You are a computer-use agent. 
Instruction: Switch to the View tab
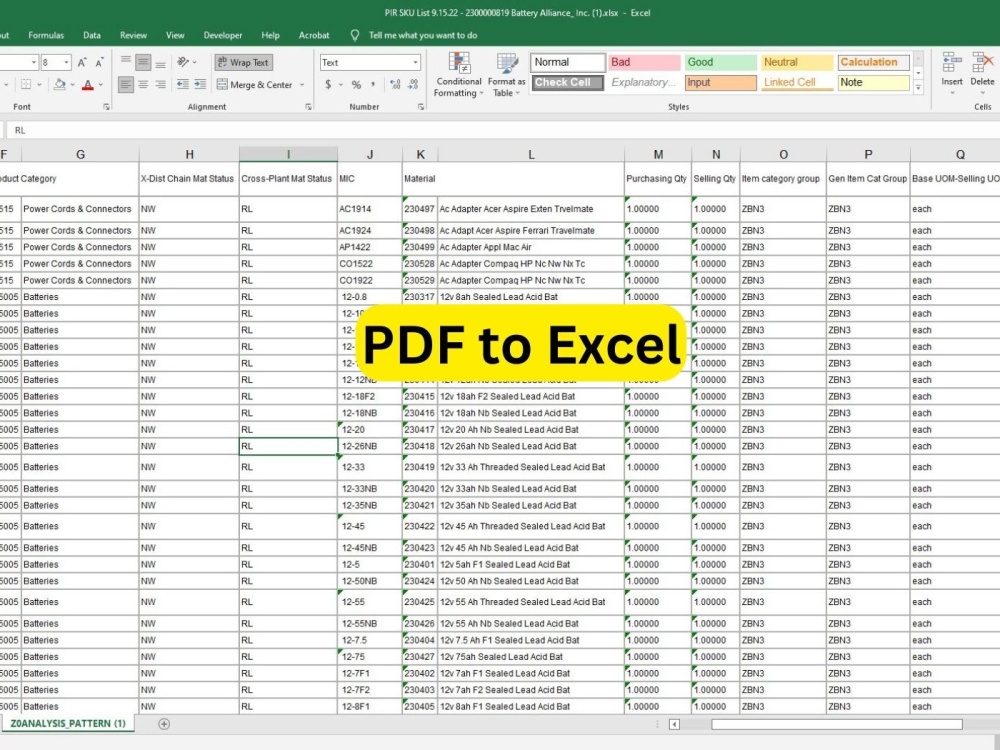[x=175, y=35]
